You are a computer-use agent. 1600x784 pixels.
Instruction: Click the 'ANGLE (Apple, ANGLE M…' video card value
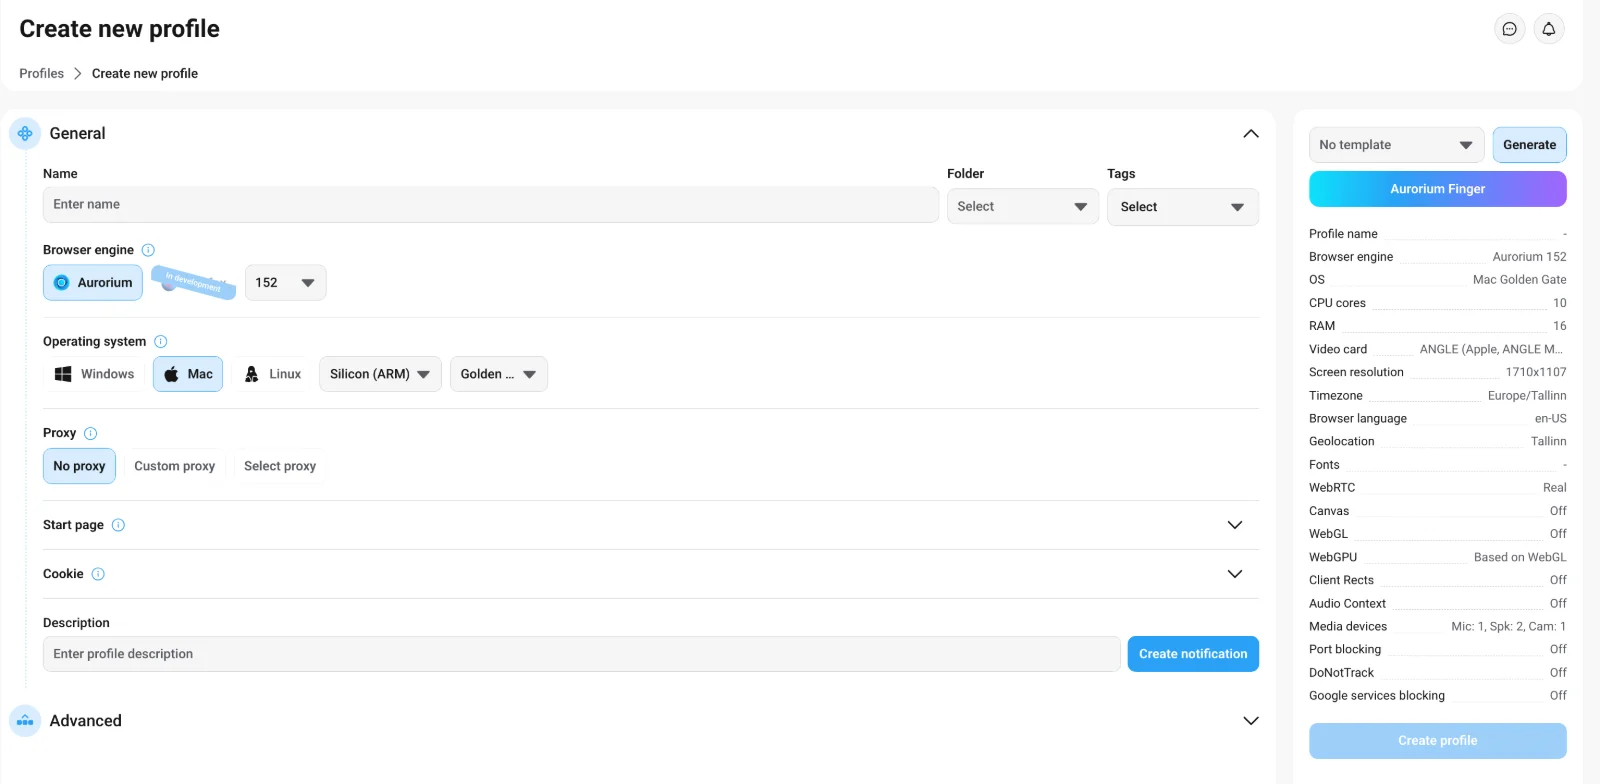coord(1491,349)
